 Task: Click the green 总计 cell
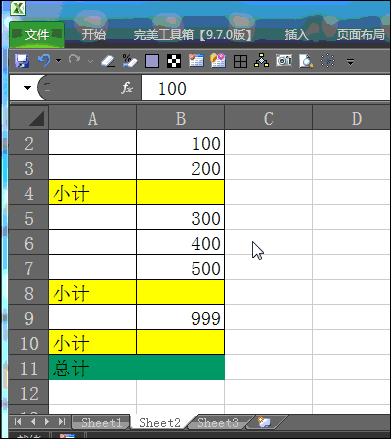click(x=137, y=367)
